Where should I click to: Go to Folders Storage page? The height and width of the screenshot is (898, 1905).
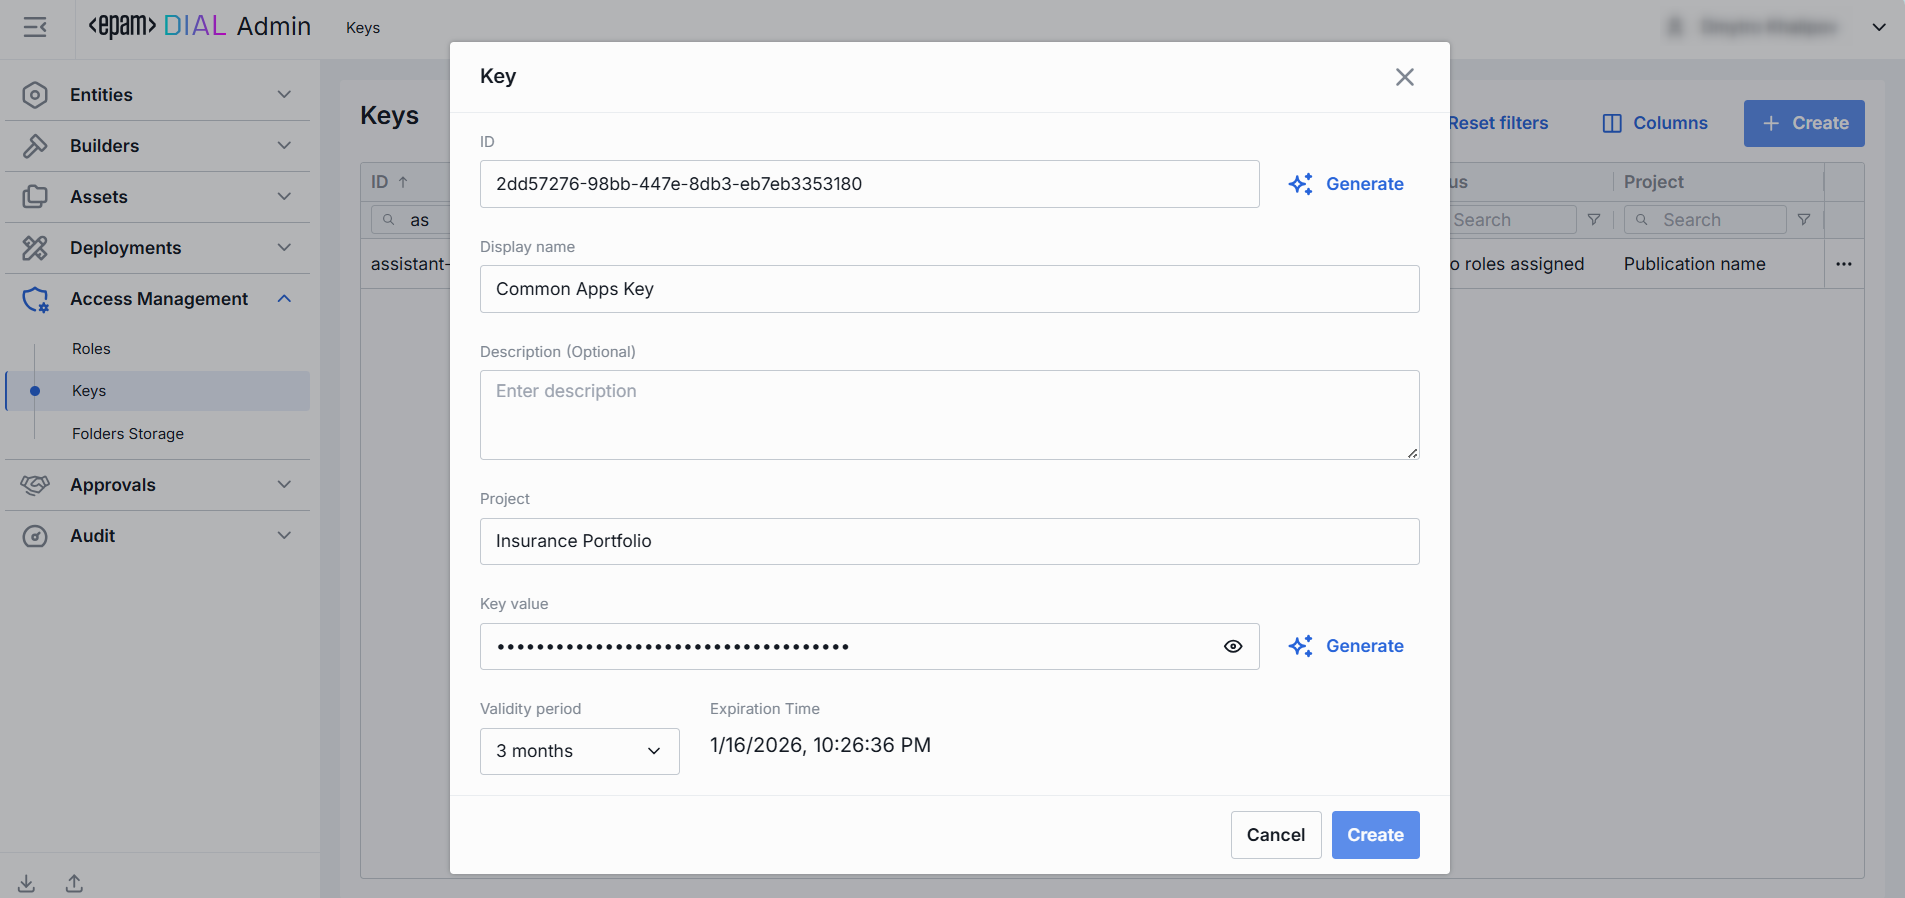[128, 434]
